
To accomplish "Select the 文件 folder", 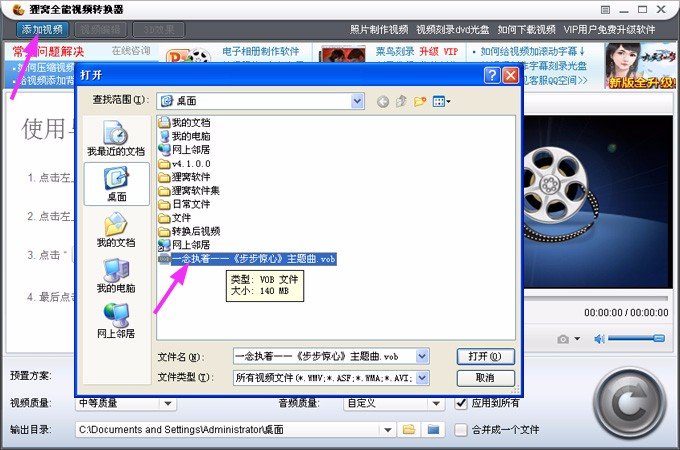I will tap(175, 218).
